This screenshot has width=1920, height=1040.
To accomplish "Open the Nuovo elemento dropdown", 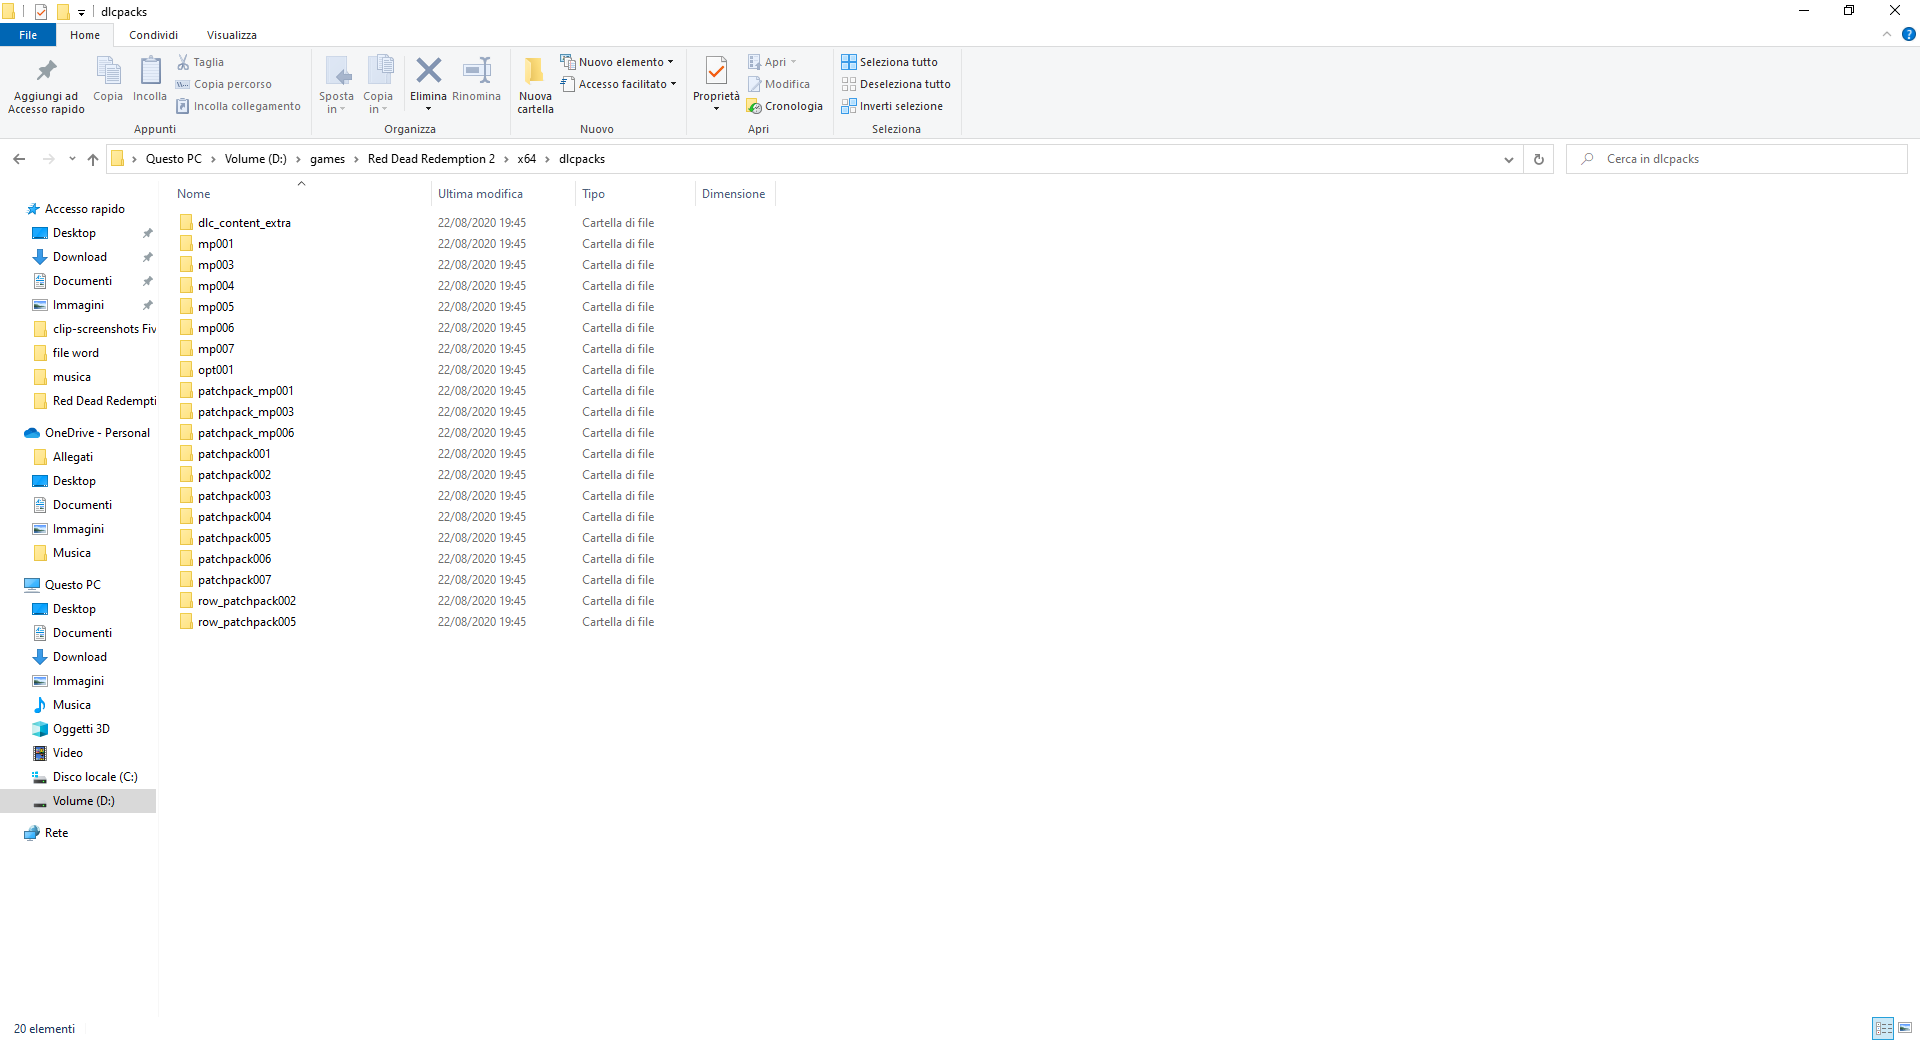I will (x=617, y=62).
